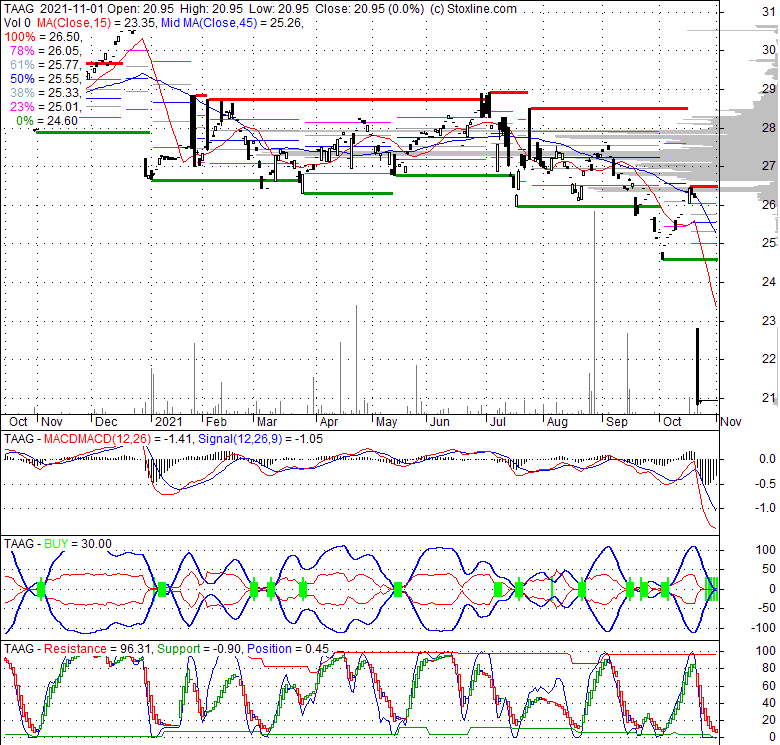The image size is (780, 745).
Task: Click the '2021' year axis label
Action: point(169,422)
